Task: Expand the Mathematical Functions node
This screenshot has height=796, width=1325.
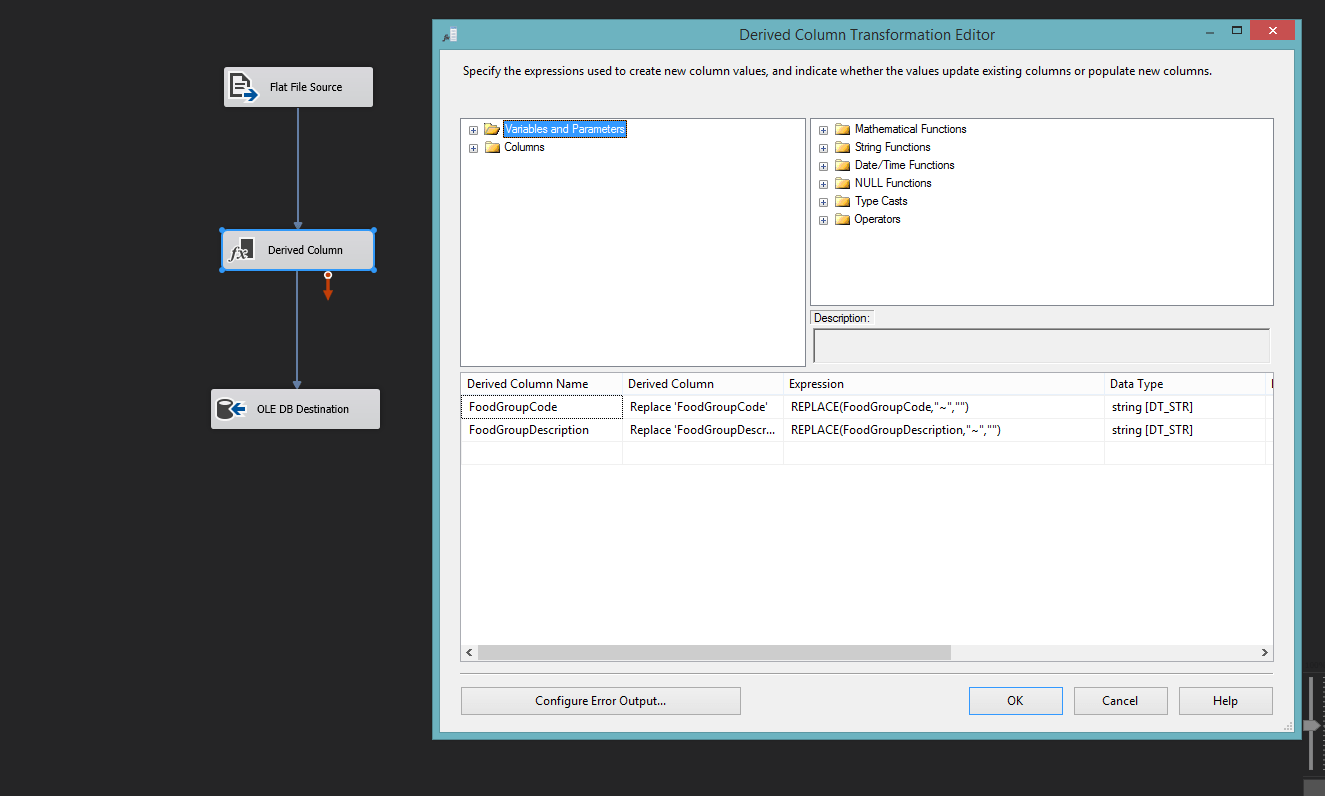Action: (823, 130)
